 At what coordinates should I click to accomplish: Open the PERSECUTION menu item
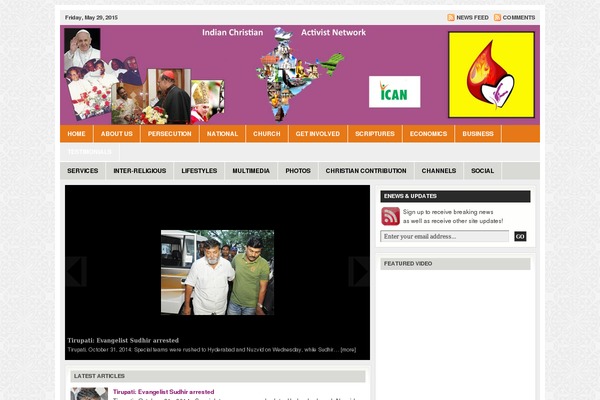click(170, 134)
